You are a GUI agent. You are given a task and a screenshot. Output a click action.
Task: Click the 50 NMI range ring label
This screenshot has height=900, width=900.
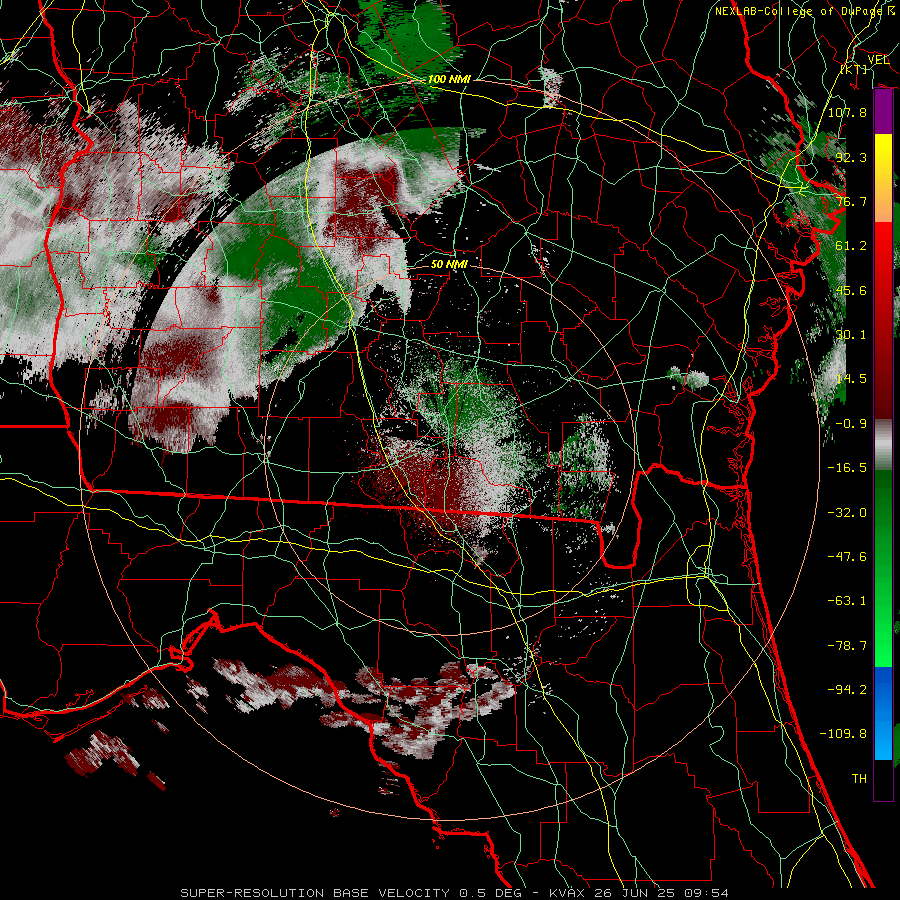449,264
